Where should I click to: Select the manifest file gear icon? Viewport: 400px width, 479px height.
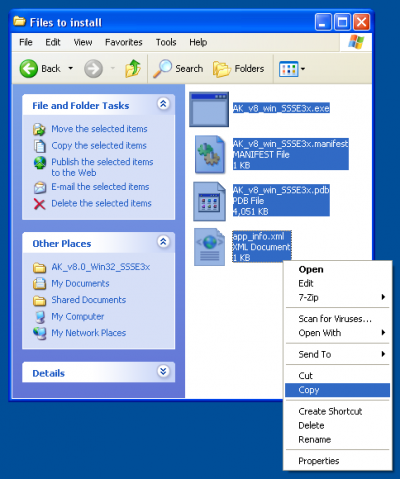tap(210, 154)
